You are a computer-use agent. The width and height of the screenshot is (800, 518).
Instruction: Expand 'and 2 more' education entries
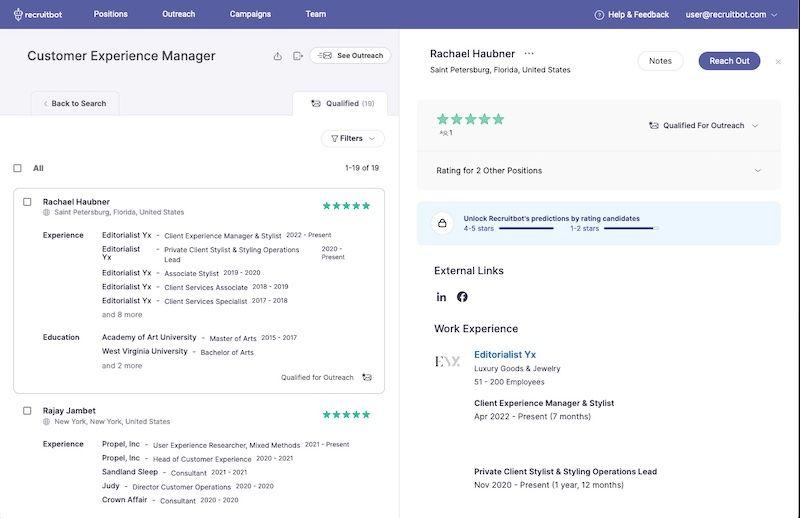click(122, 365)
